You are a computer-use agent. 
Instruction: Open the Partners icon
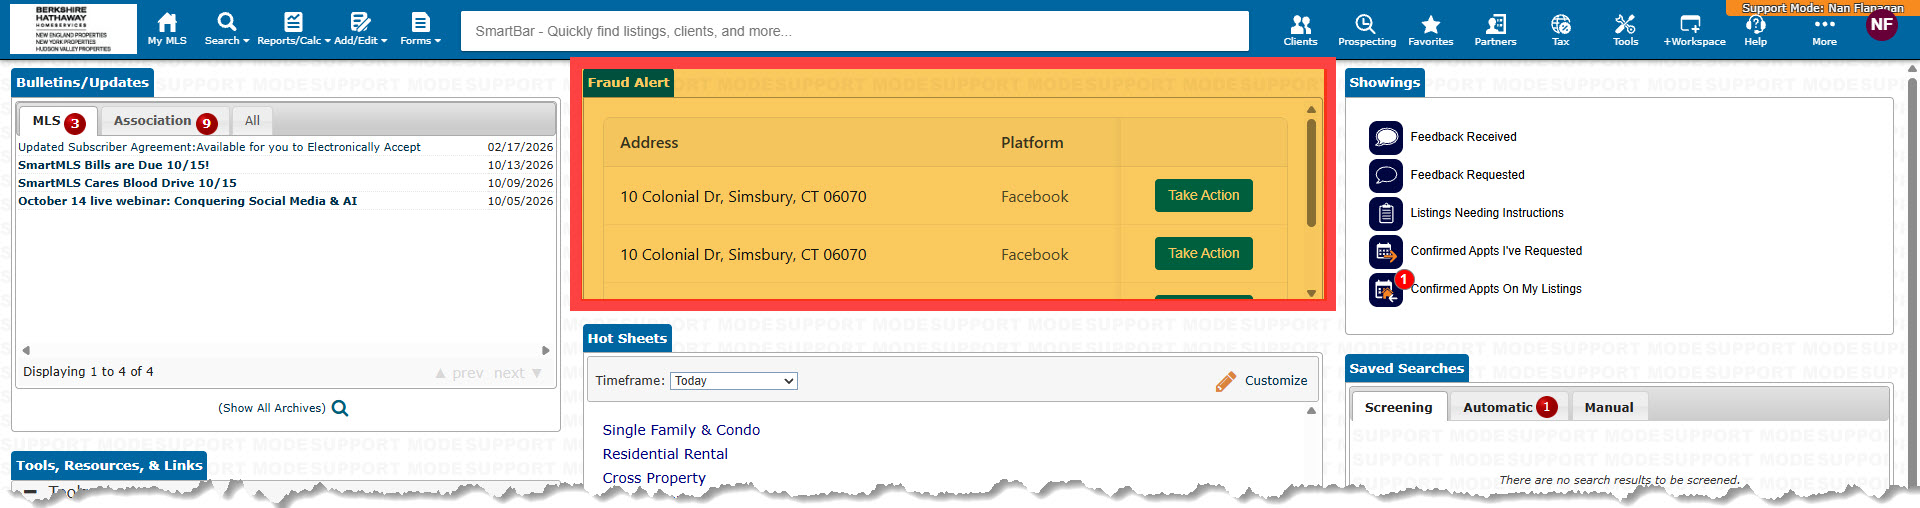[x=1495, y=29]
